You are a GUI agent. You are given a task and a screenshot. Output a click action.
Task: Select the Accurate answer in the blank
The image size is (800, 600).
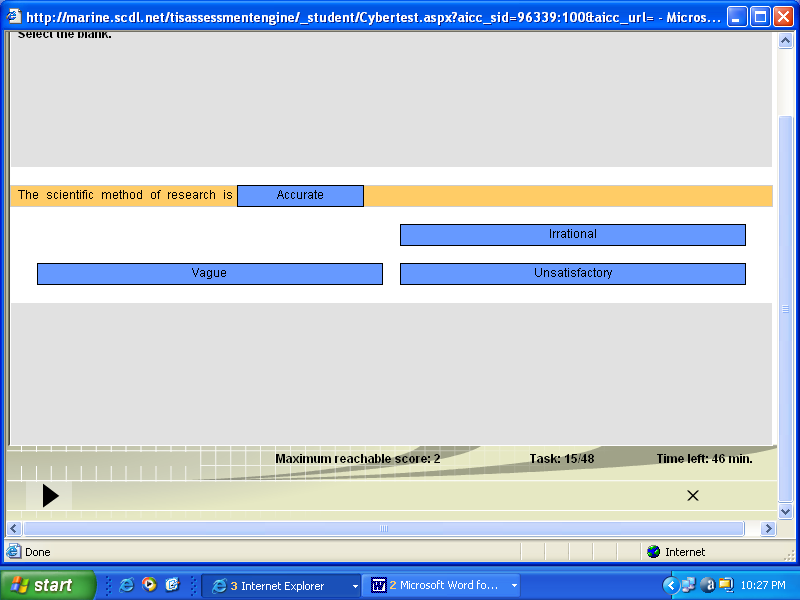click(301, 195)
